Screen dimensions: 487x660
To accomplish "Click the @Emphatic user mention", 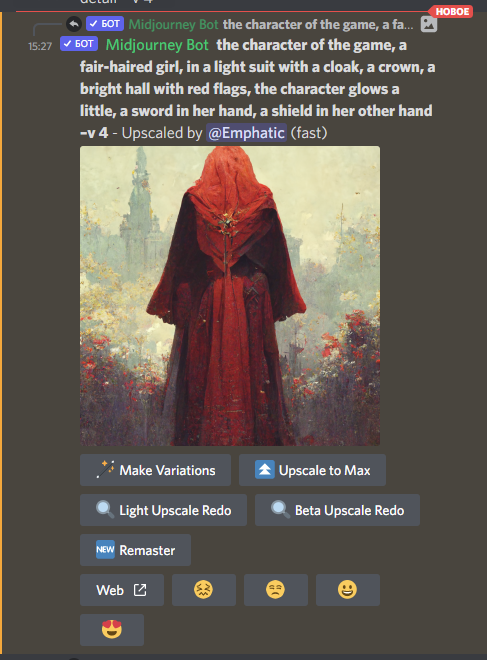I will (246, 133).
